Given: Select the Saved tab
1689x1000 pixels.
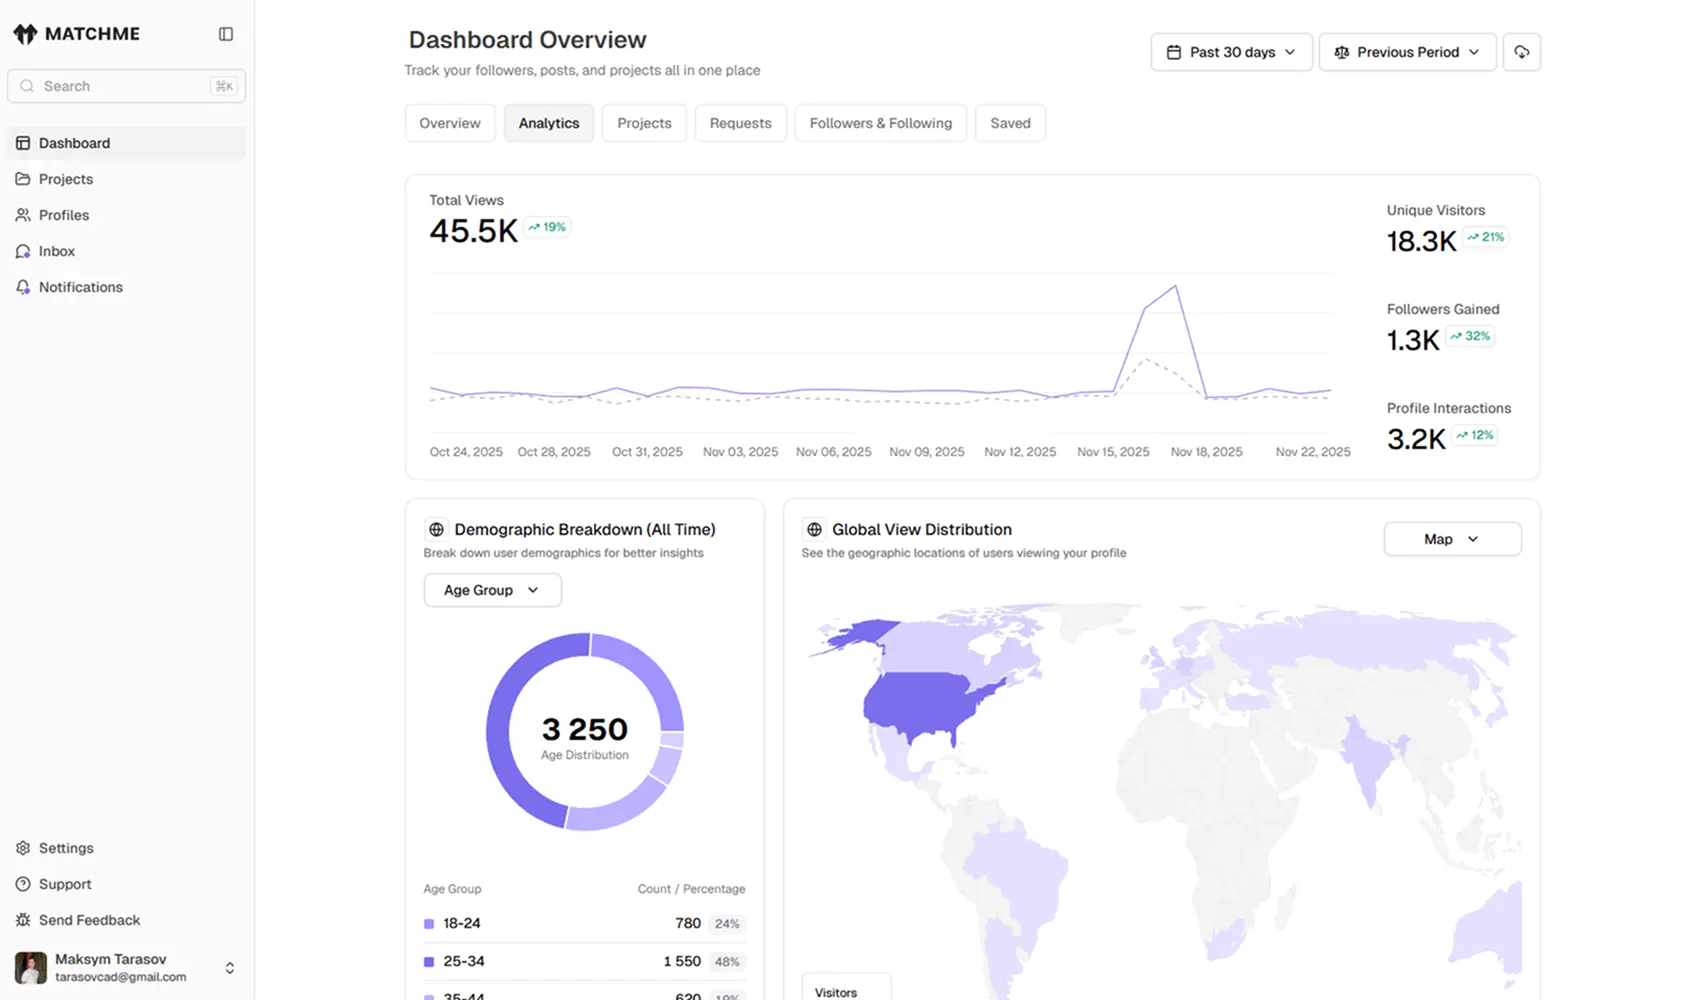Looking at the screenshot, I should click(1010, 123).
